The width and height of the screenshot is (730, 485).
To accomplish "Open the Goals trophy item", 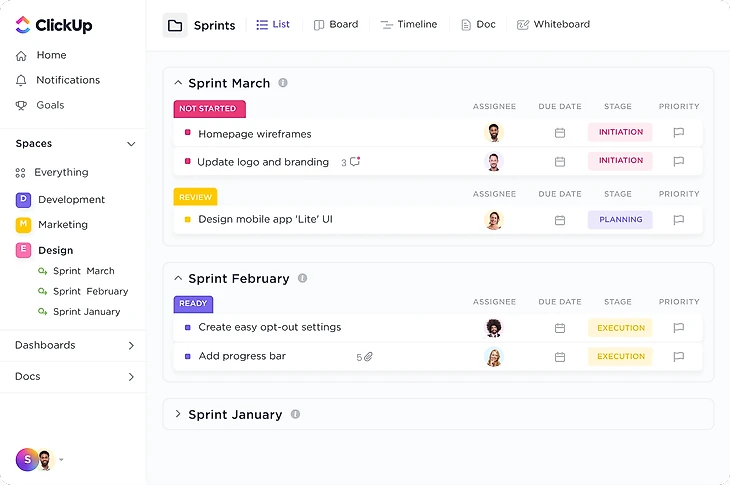I will (22, 105).
